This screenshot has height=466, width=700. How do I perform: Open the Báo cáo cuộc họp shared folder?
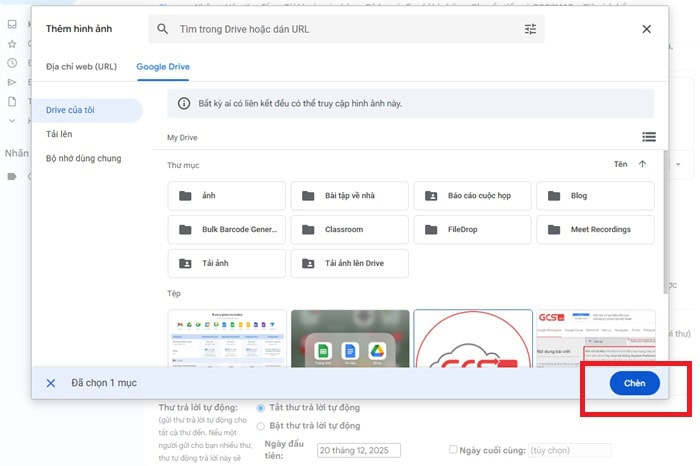pos(472,196)
